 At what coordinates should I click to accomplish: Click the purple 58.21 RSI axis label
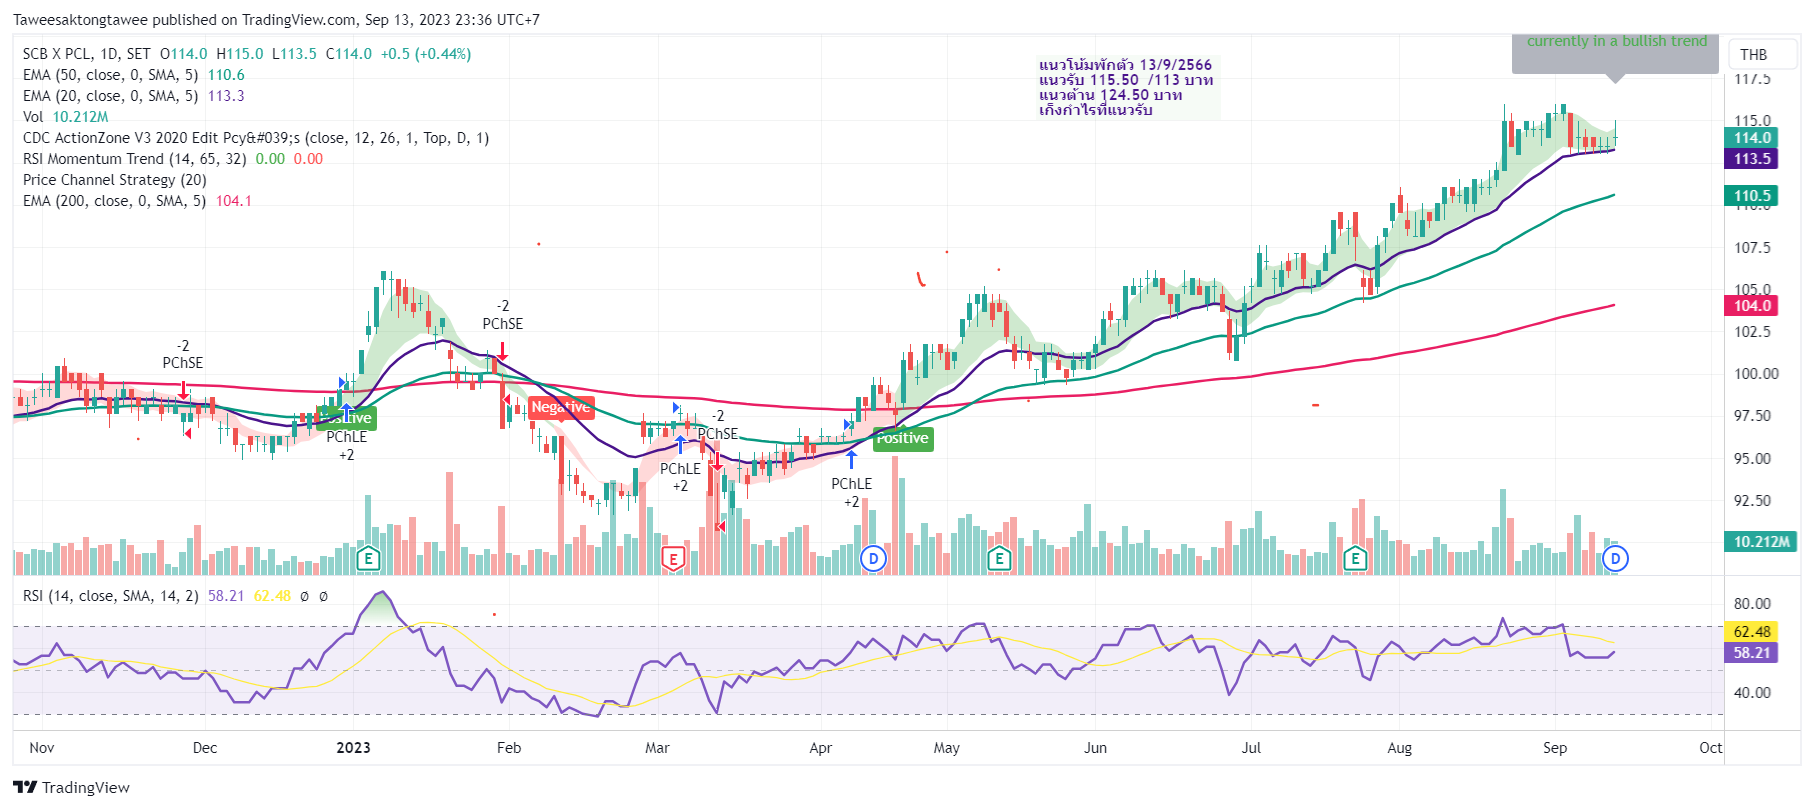tap(1752, 653)
